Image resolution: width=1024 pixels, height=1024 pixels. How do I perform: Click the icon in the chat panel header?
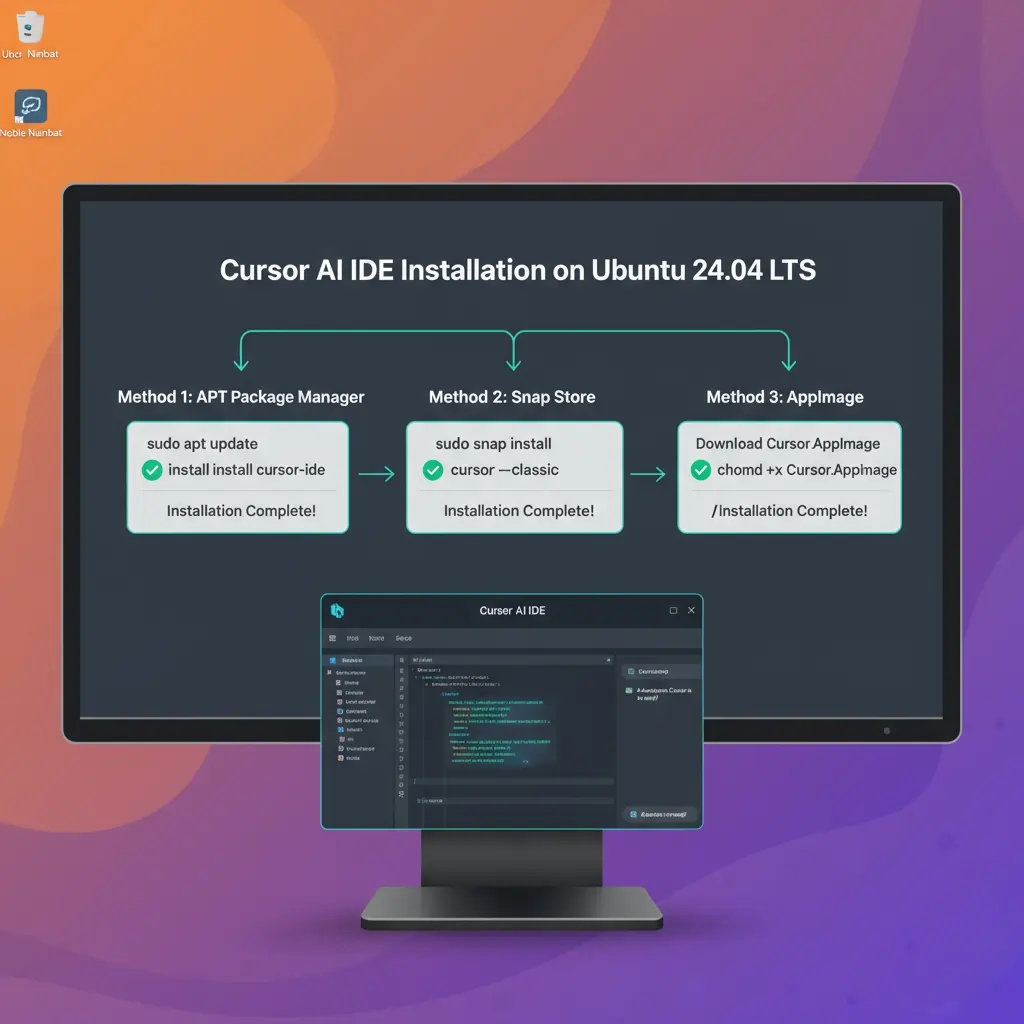pyautogui.click(x=630, y=672)
